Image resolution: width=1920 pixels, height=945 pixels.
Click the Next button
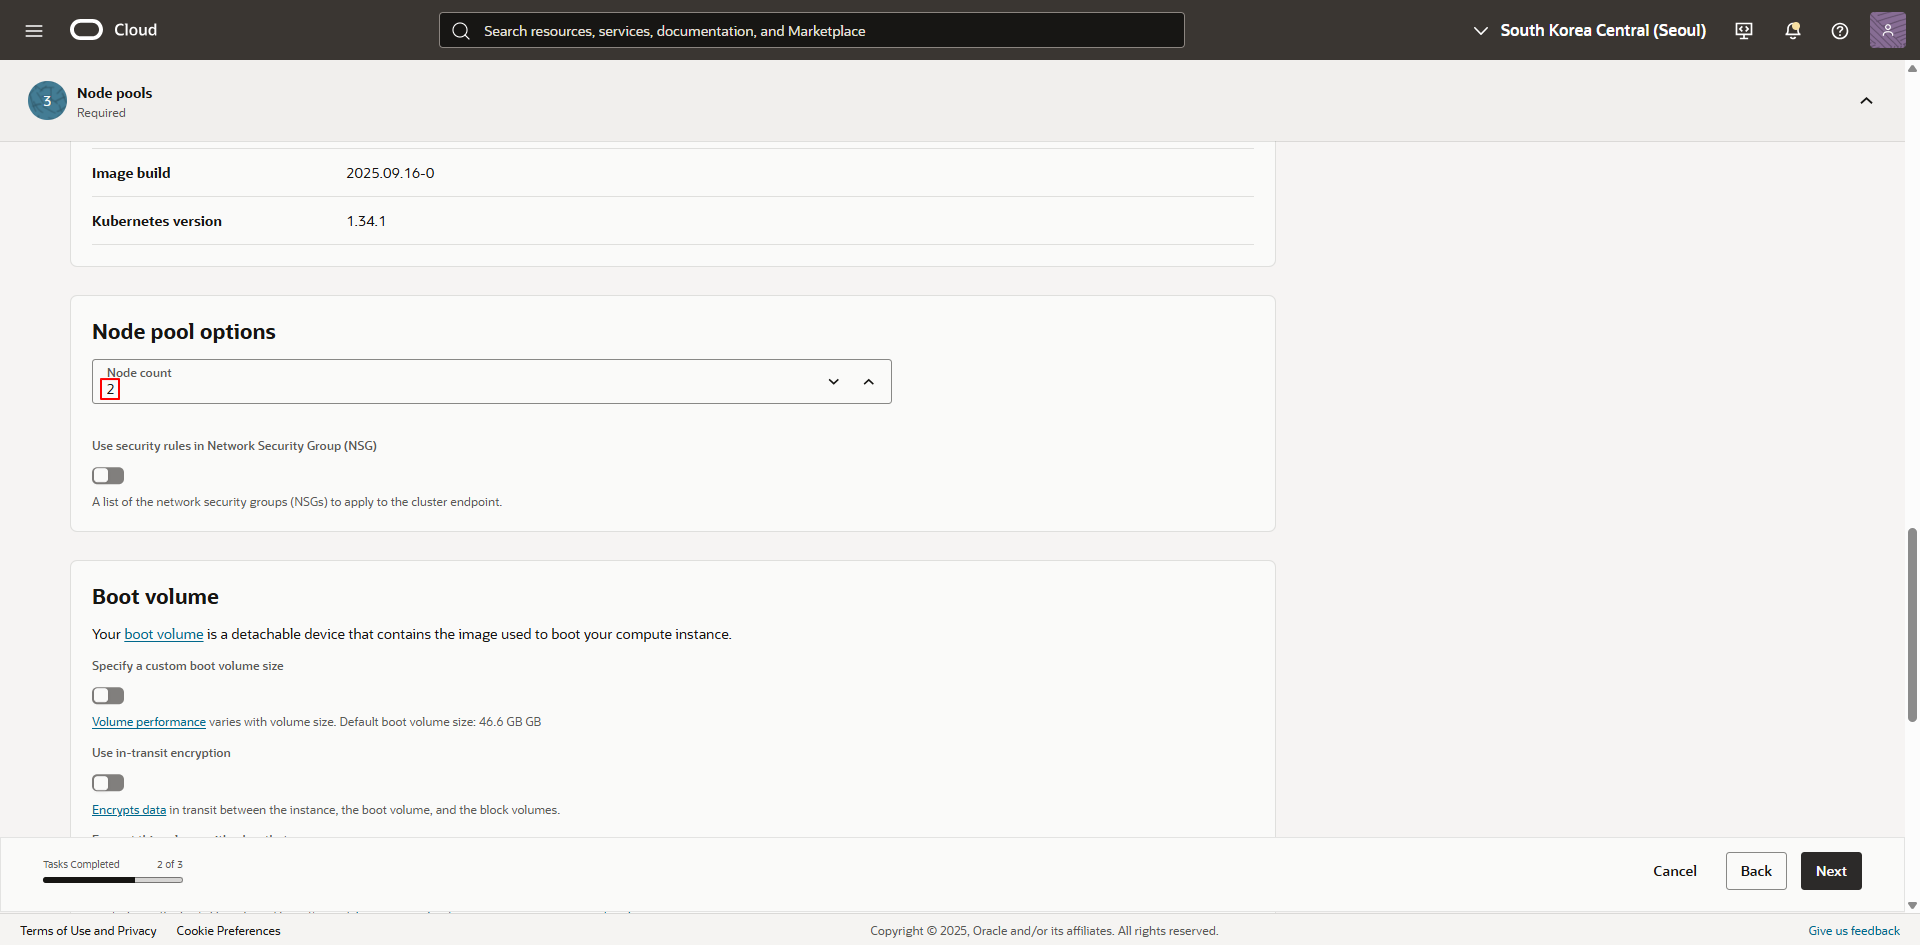click(x=1830, y=871)
